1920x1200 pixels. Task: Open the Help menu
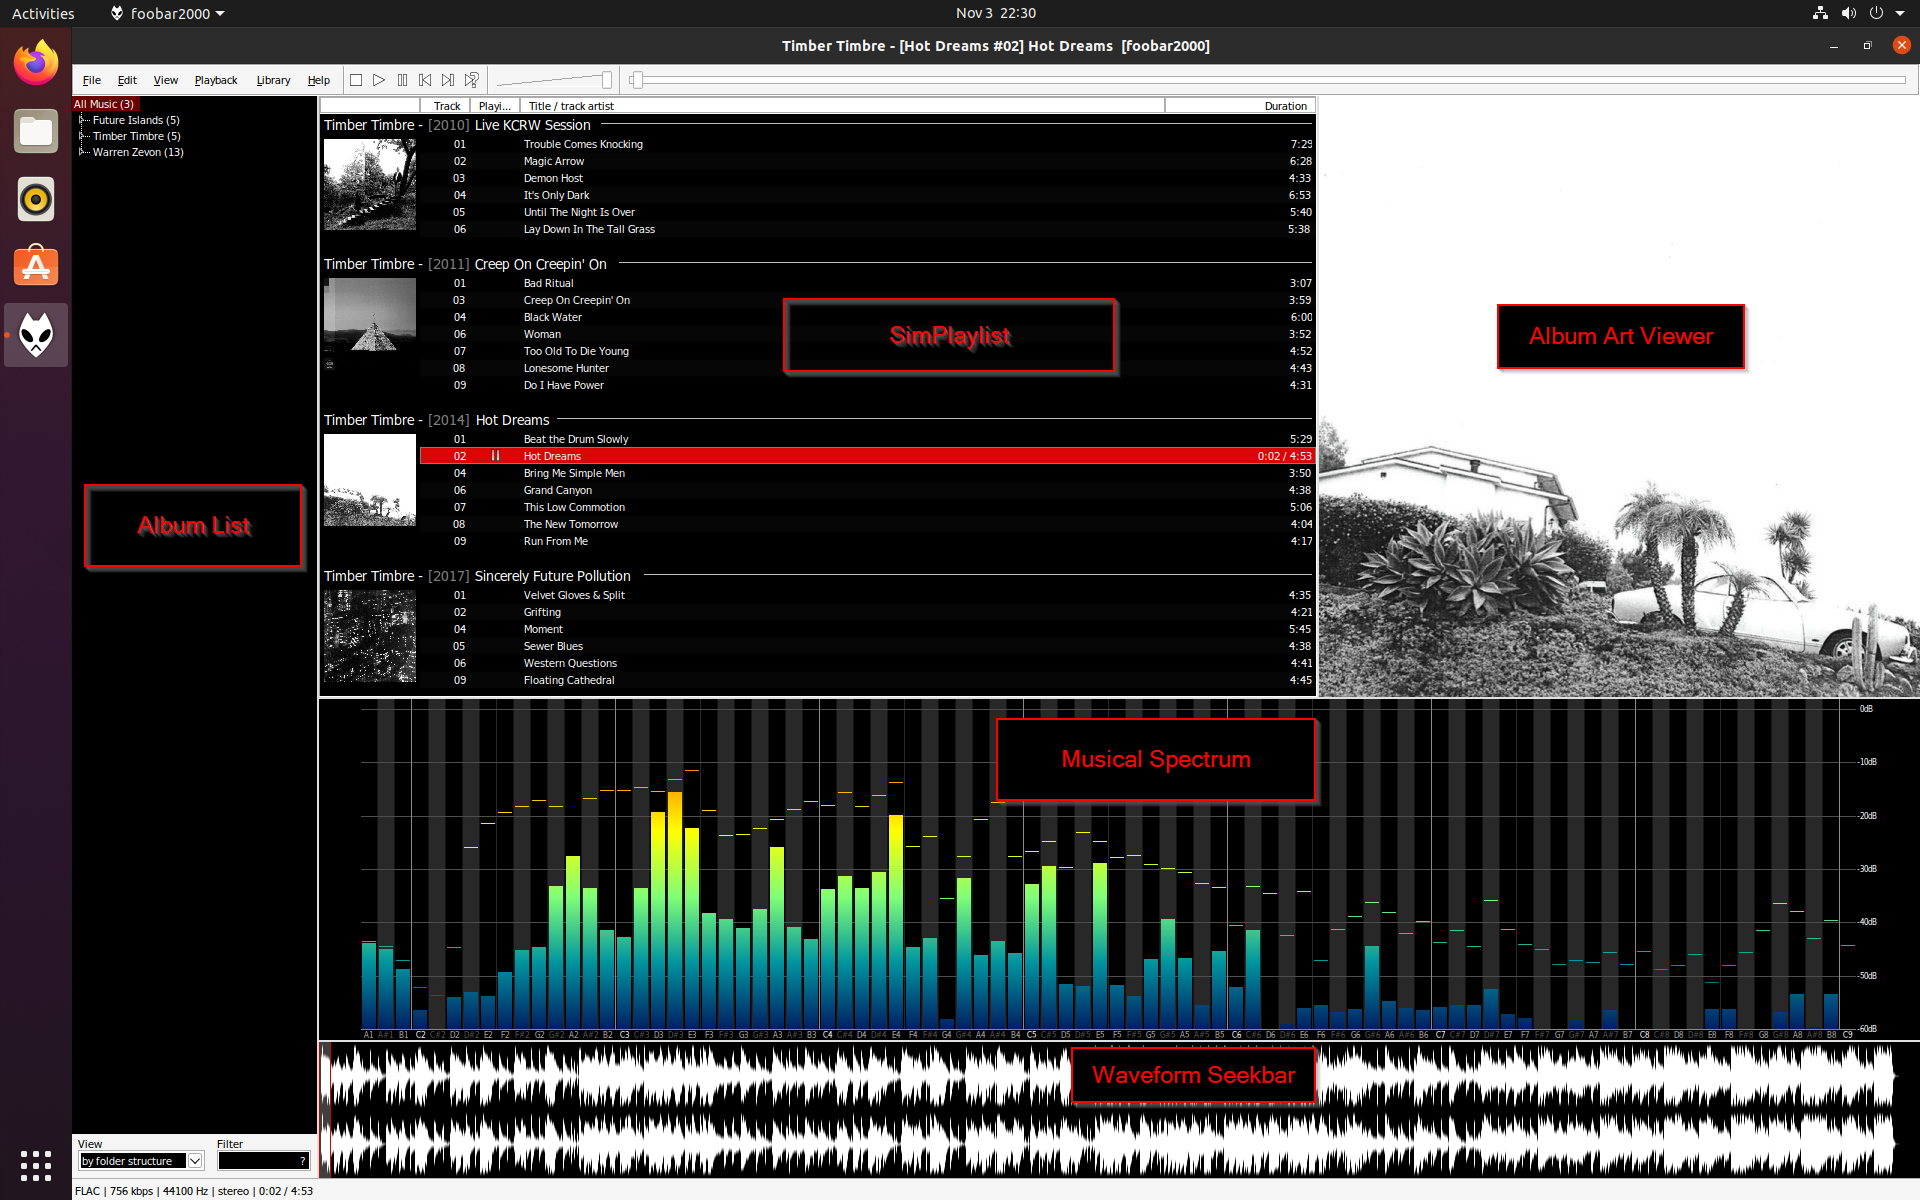318,80
